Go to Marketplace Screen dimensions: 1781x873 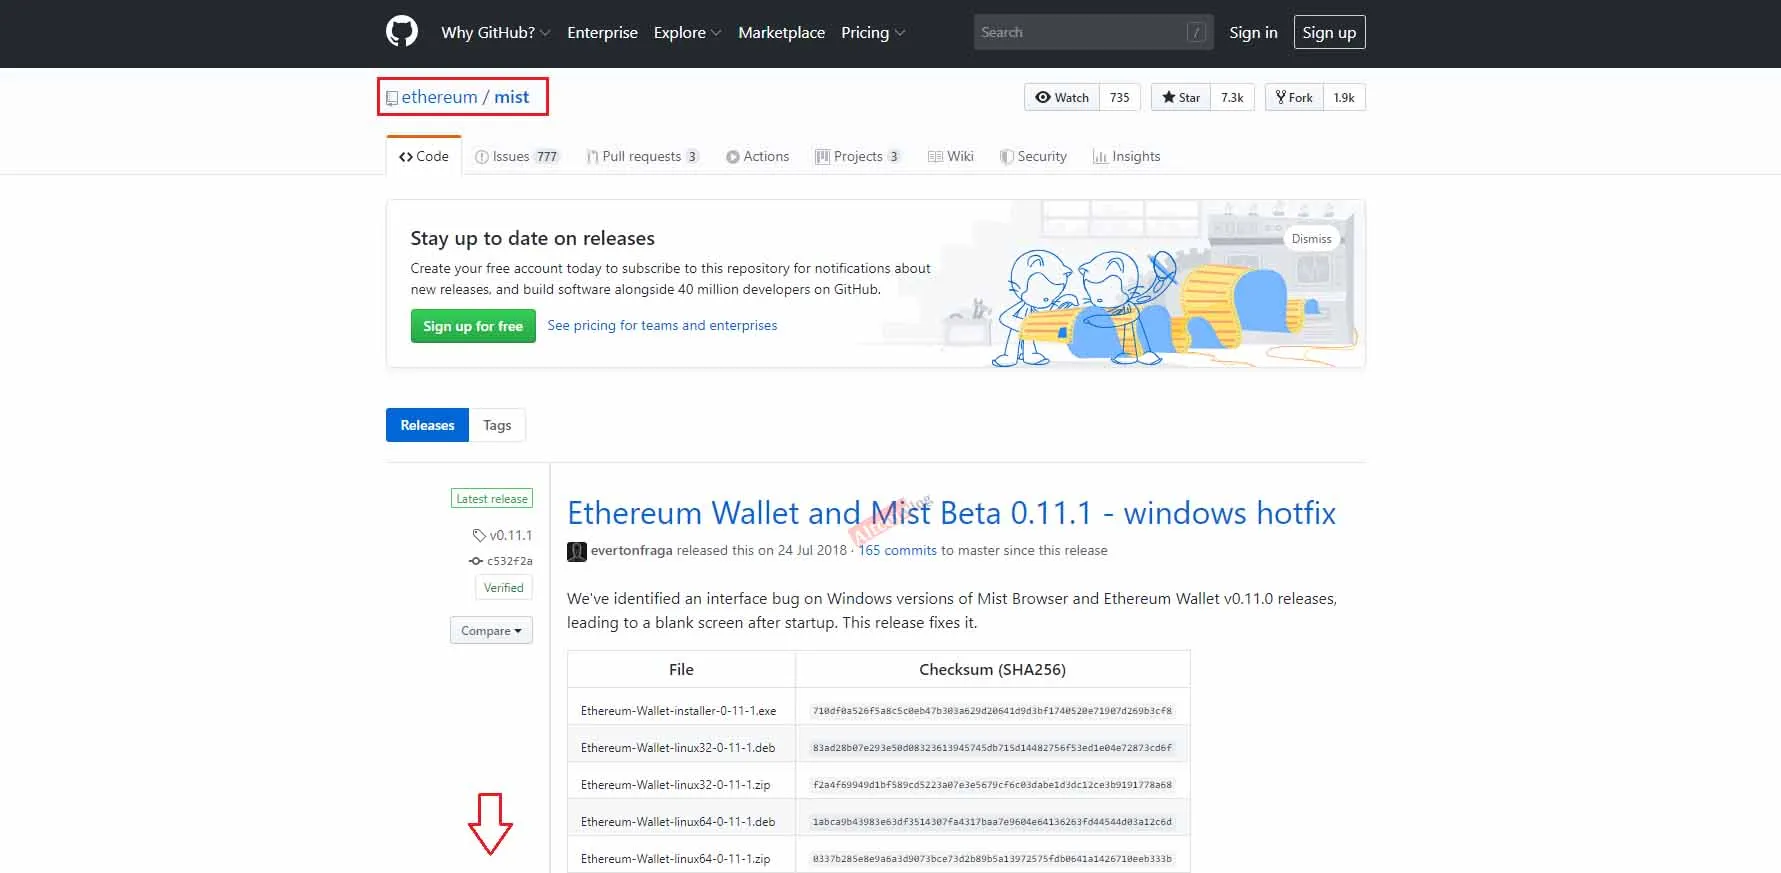coord(781,32)
